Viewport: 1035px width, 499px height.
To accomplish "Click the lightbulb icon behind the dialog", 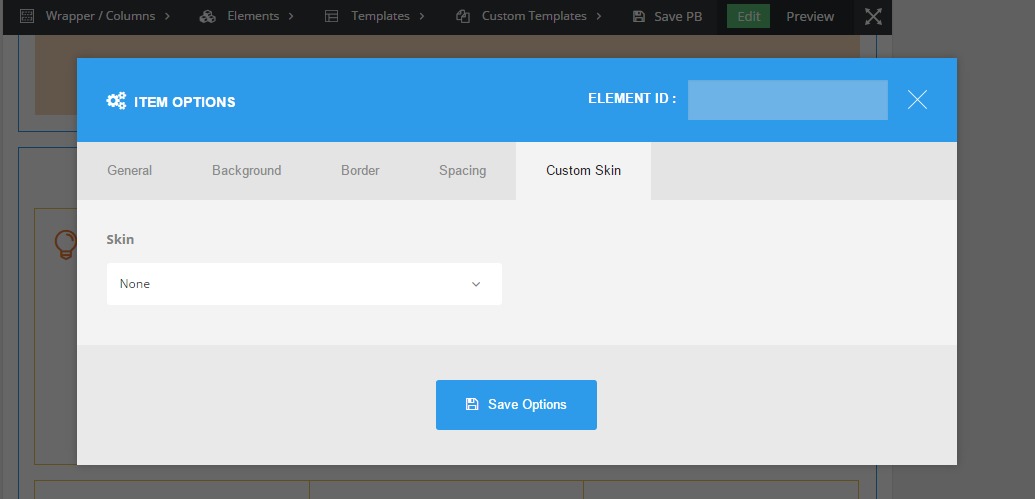I will 65,244.
